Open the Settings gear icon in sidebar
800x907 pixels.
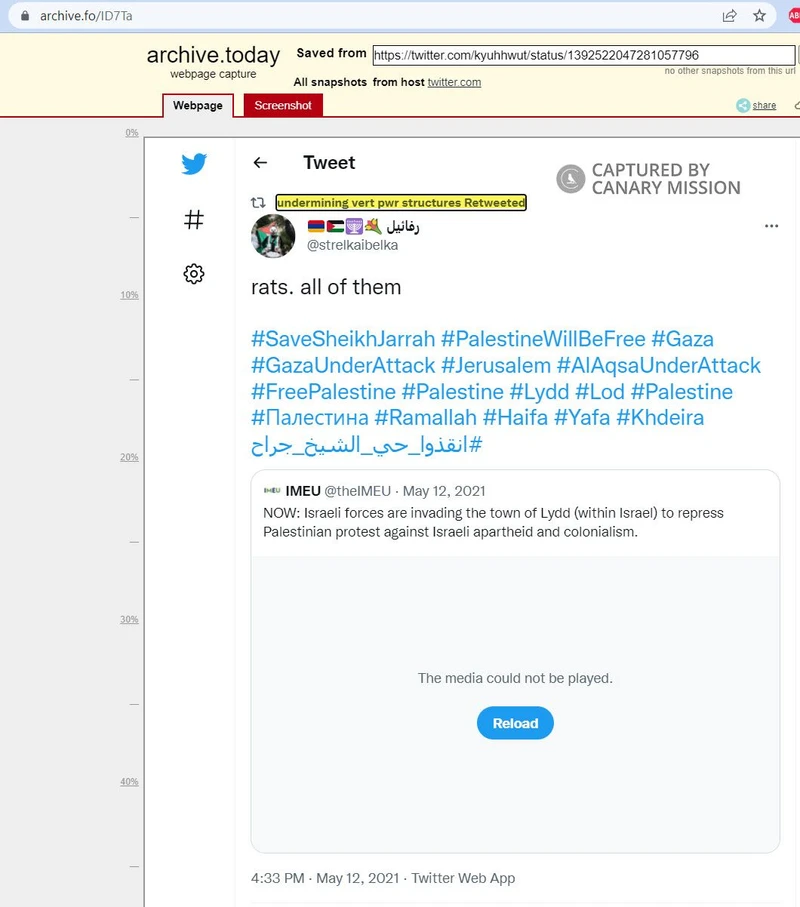coord(194,274)
